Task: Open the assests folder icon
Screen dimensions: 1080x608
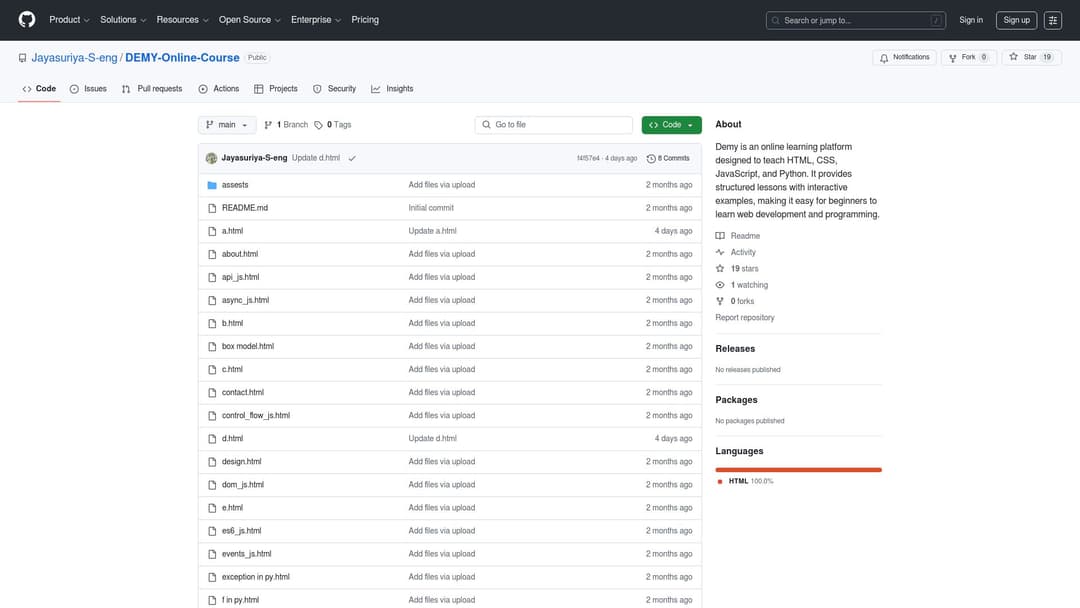Action: pos(212,185)
